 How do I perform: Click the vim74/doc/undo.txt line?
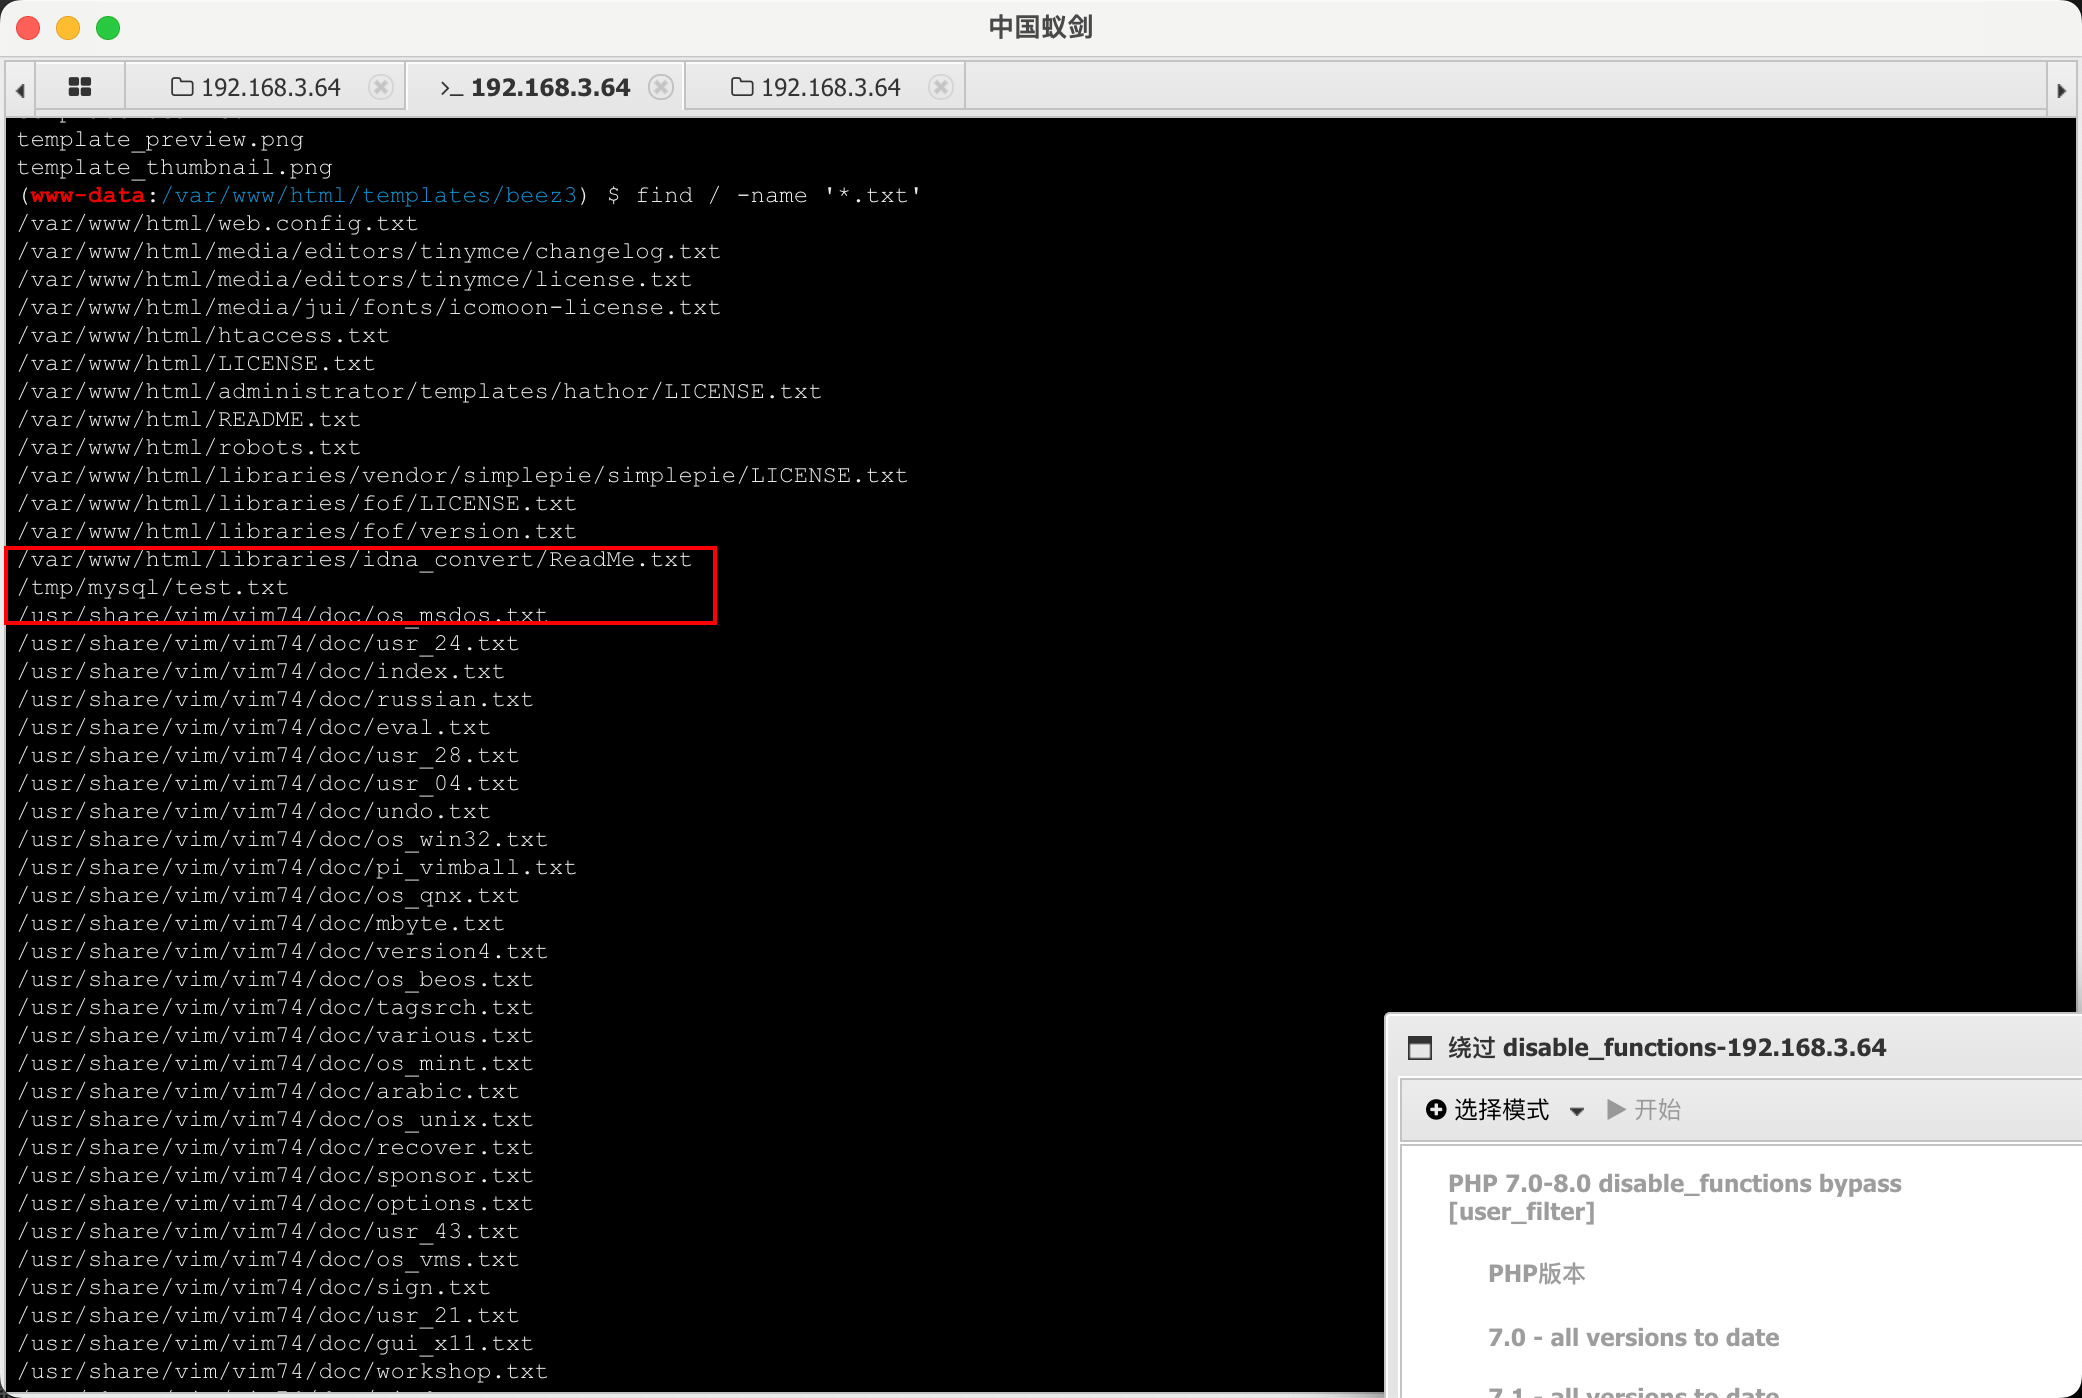[254, 811]
